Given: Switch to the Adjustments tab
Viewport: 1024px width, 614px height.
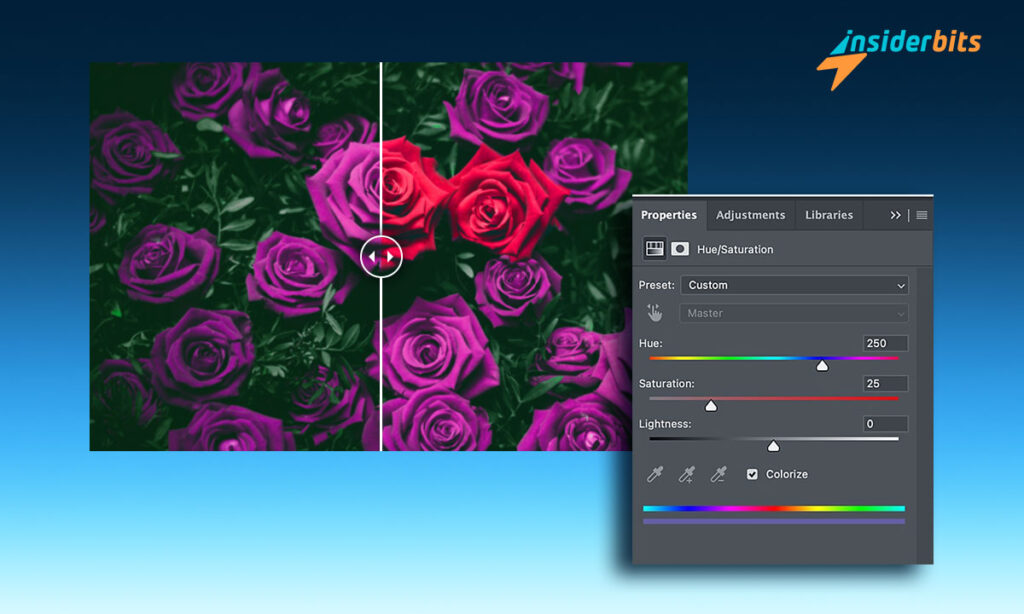Looking at the screenshot, I should click(x=750, y=214).
